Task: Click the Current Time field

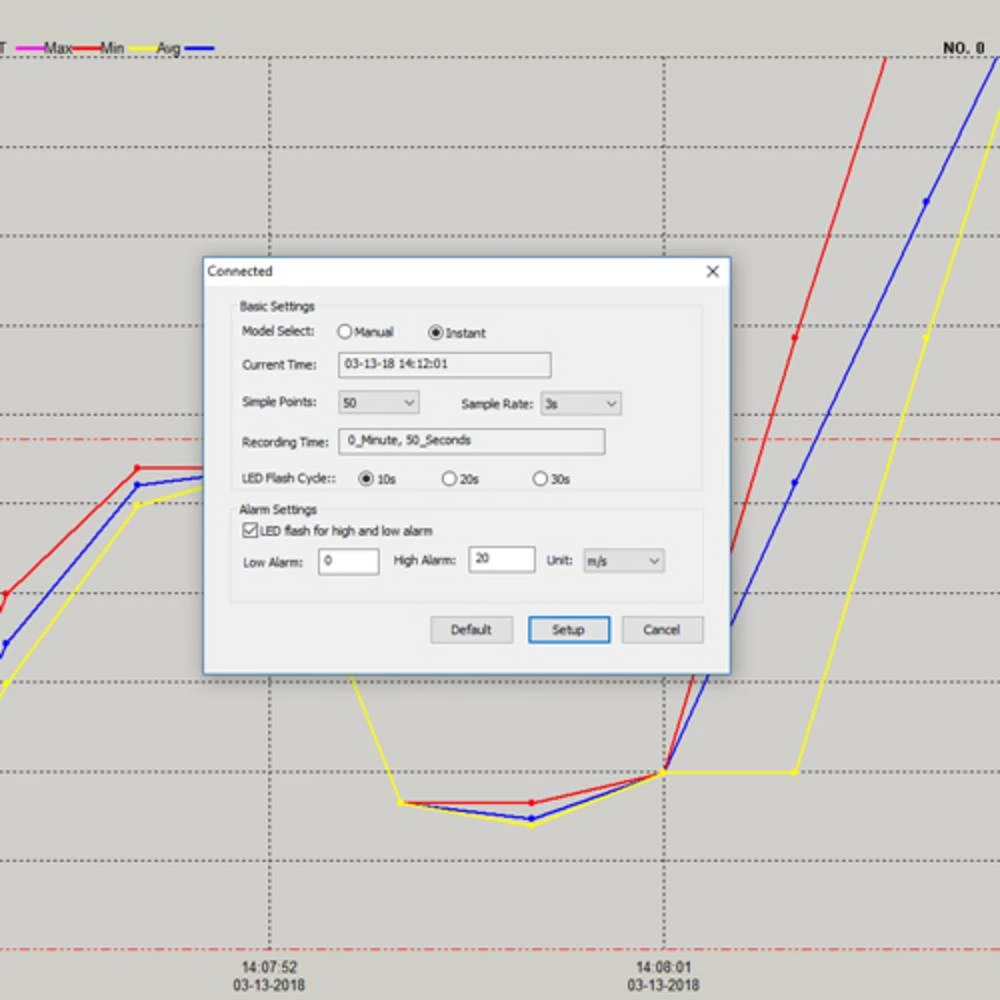Action: click(444, 365)
